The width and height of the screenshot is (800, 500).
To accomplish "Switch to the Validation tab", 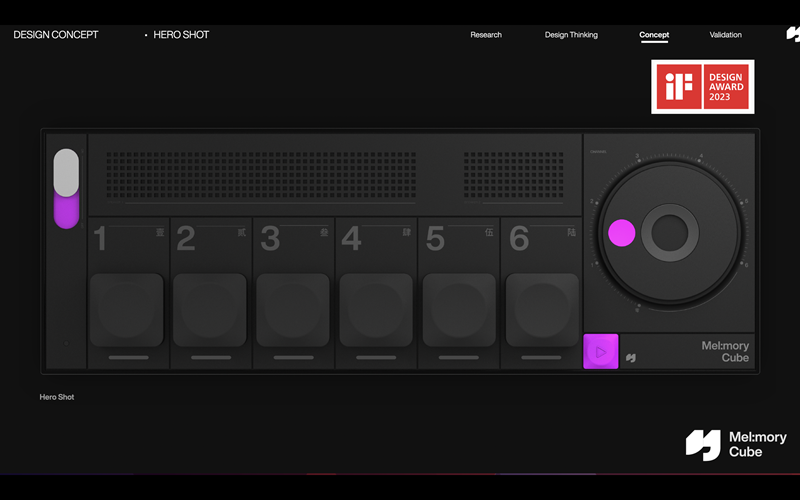I will 725,35.
